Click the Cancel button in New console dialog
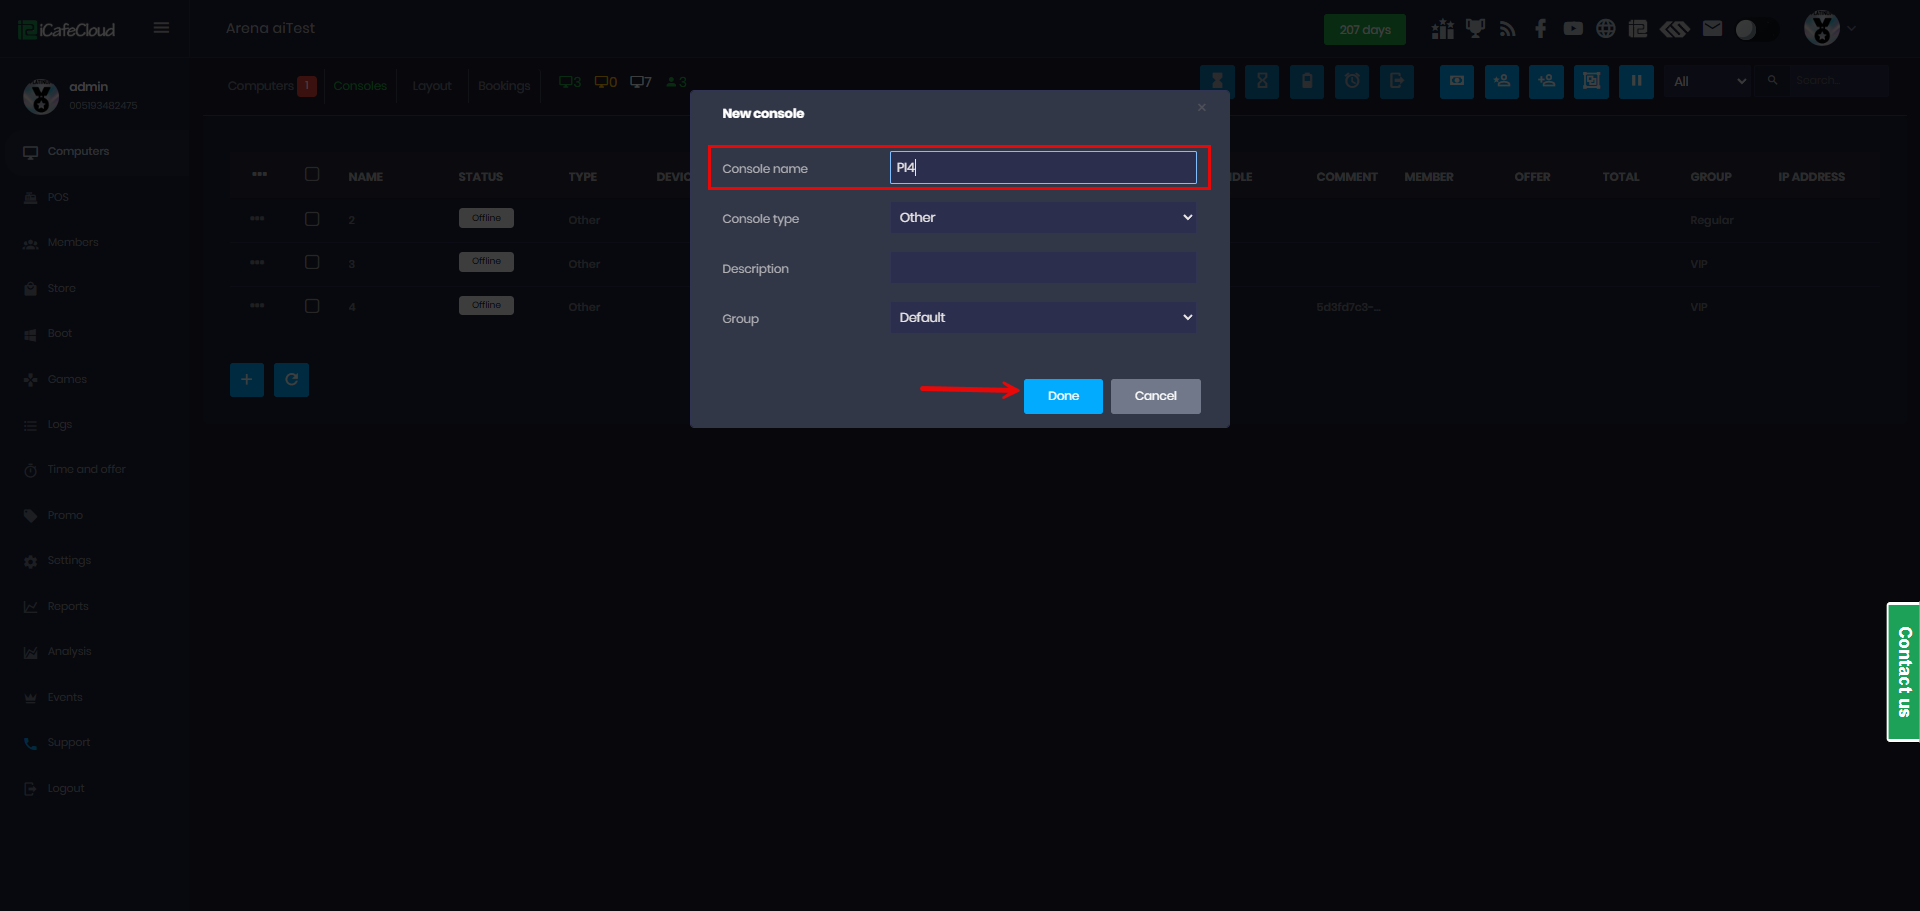The width and height of the screenshot is (1920, 911). (1156, 396)
